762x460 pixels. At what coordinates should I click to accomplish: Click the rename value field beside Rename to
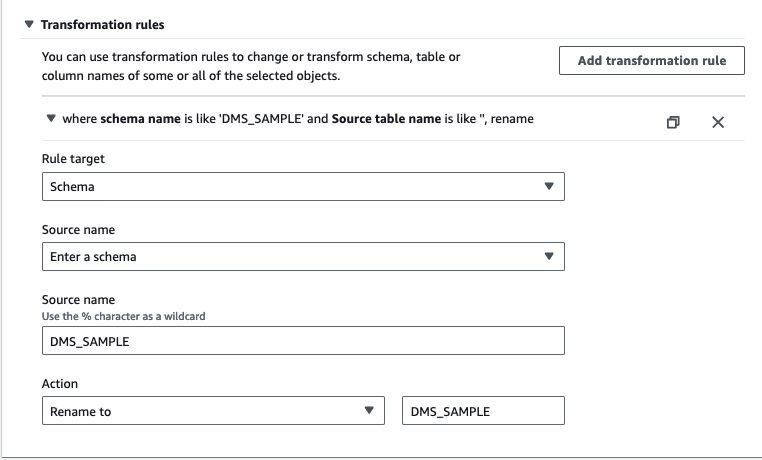point(482,411)
